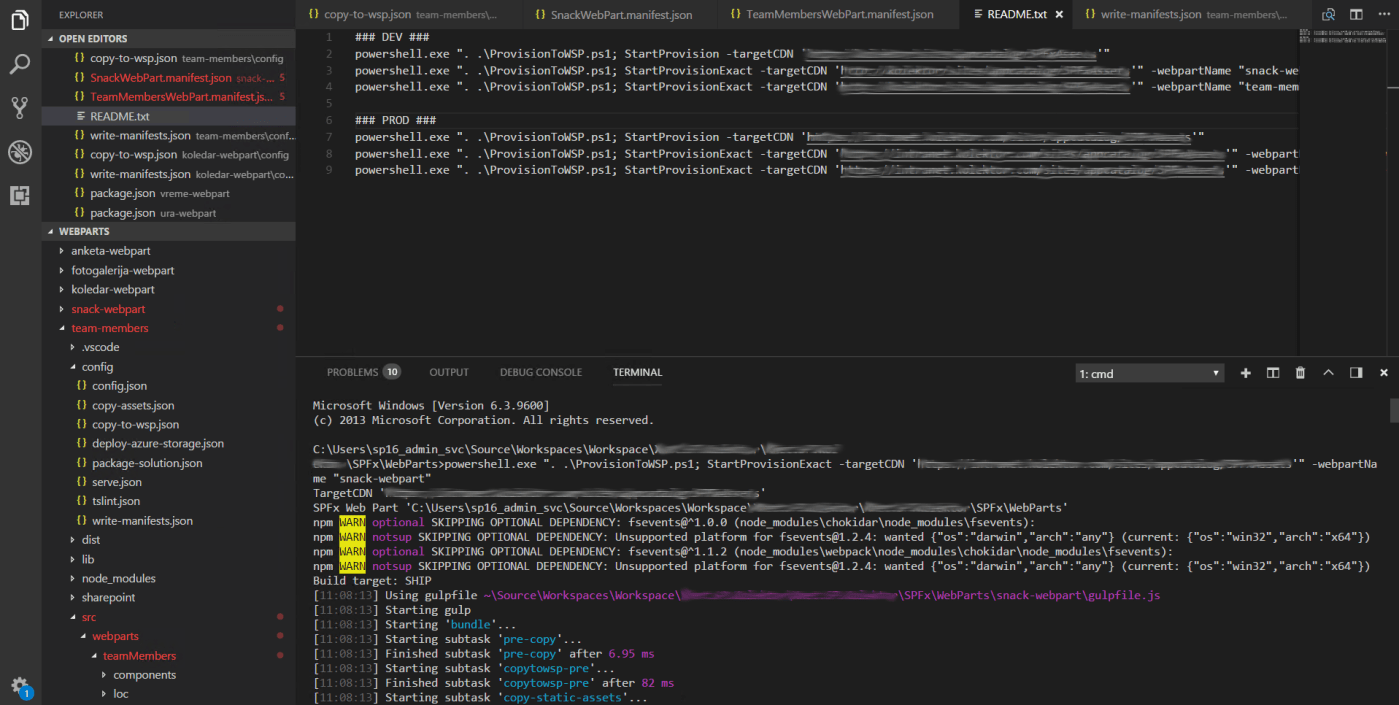Screen dimensions: 1399x705
Task: Switch to the SnackWebPart.manifest.json editor tab
Action: pyautogui.click(x=620, y=15)
